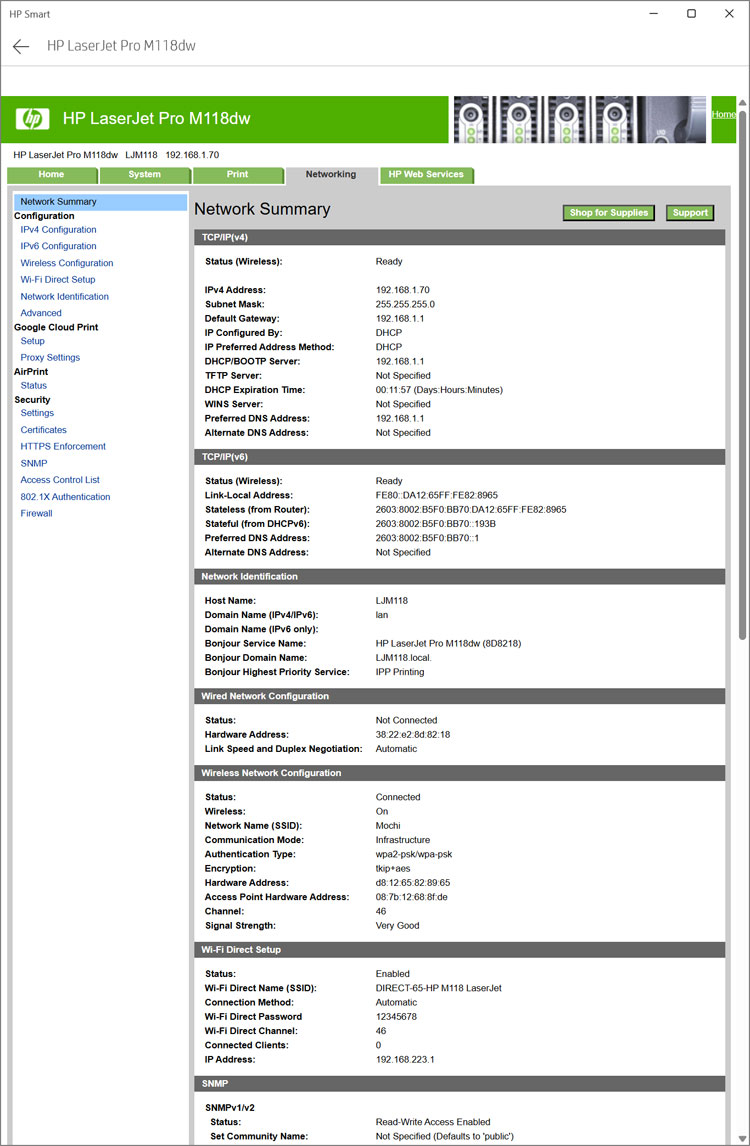Open Certificates page
The height and width of the screenshot is (1146, 750).
tap(43, 430)
